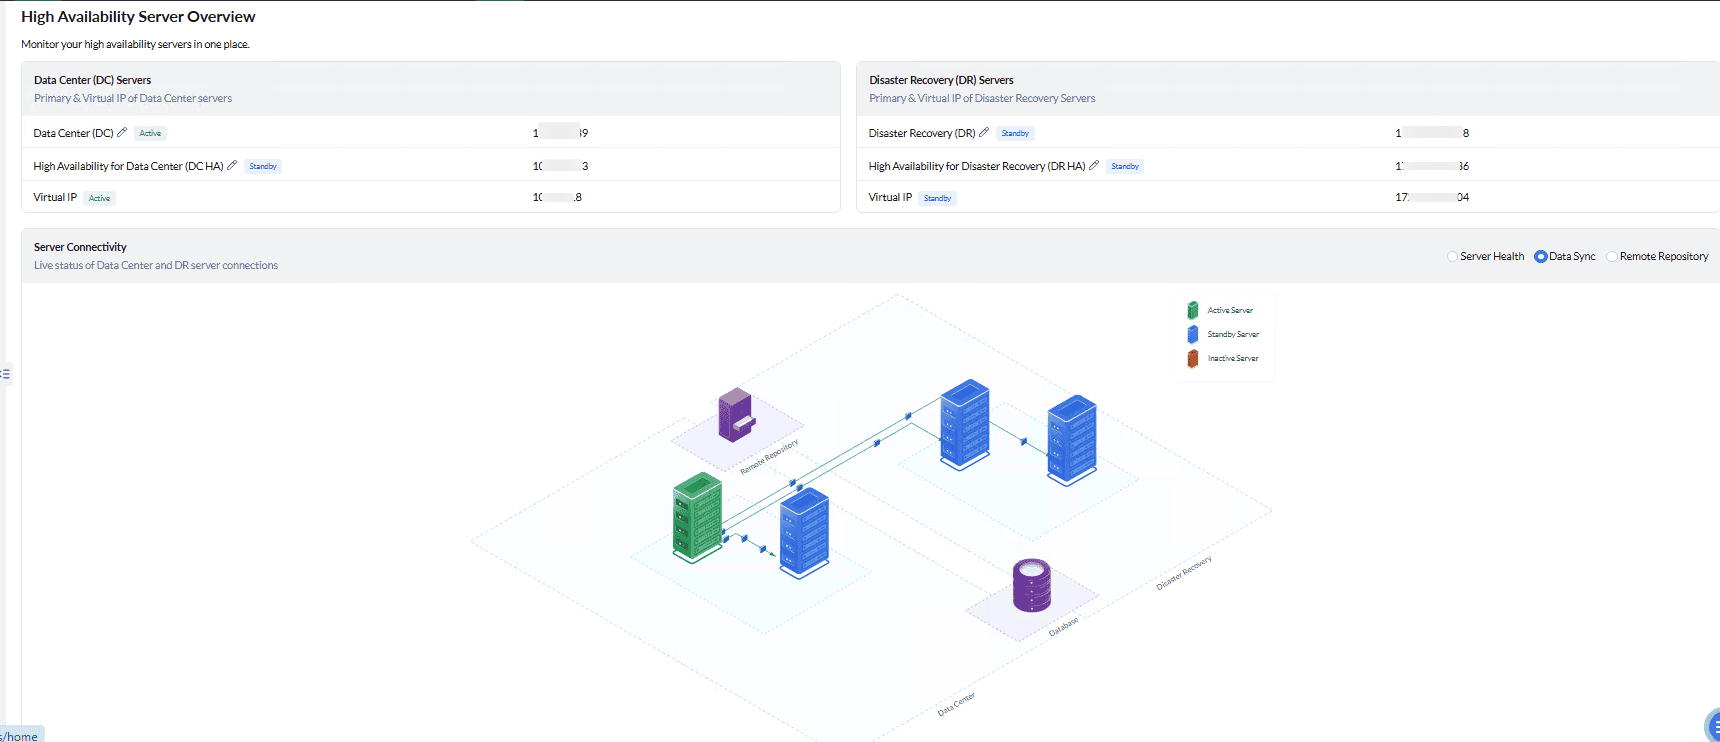This screenshot has height=742, width=1720.
Task: Open the round help widget at the page corner
Action: [x=1711, y=727]
